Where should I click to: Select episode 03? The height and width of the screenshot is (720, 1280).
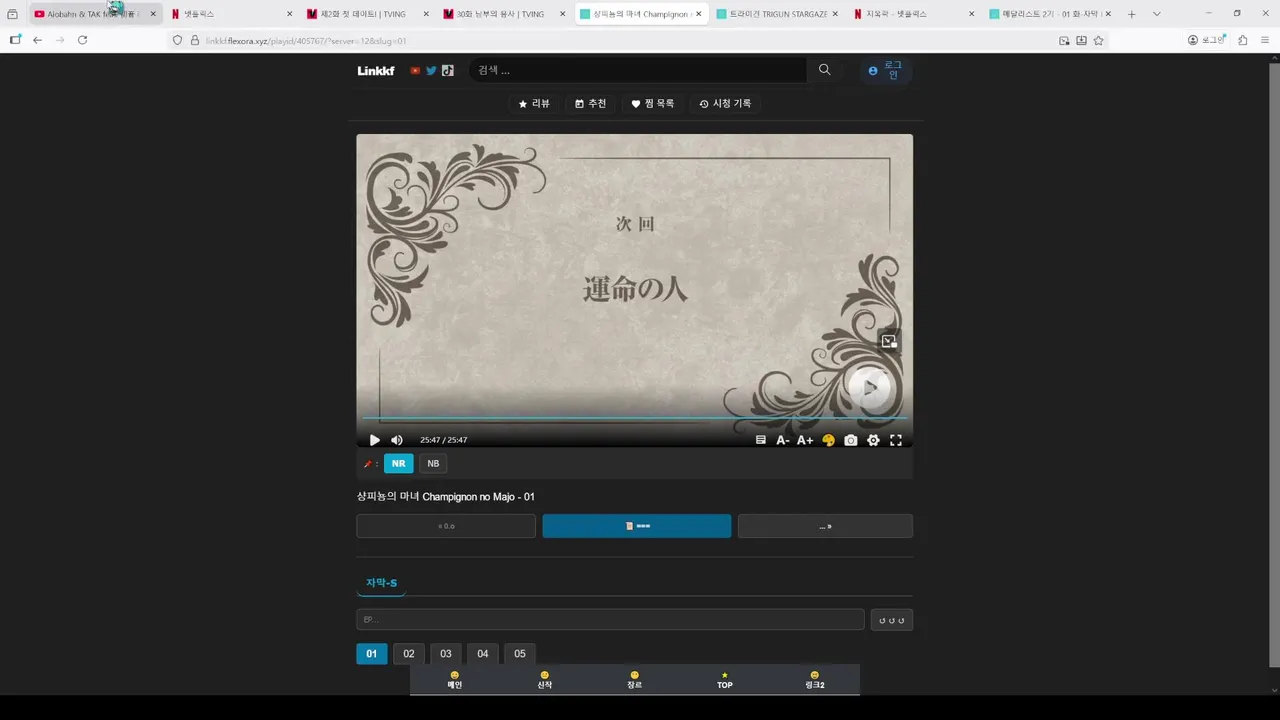coord(445,654)
